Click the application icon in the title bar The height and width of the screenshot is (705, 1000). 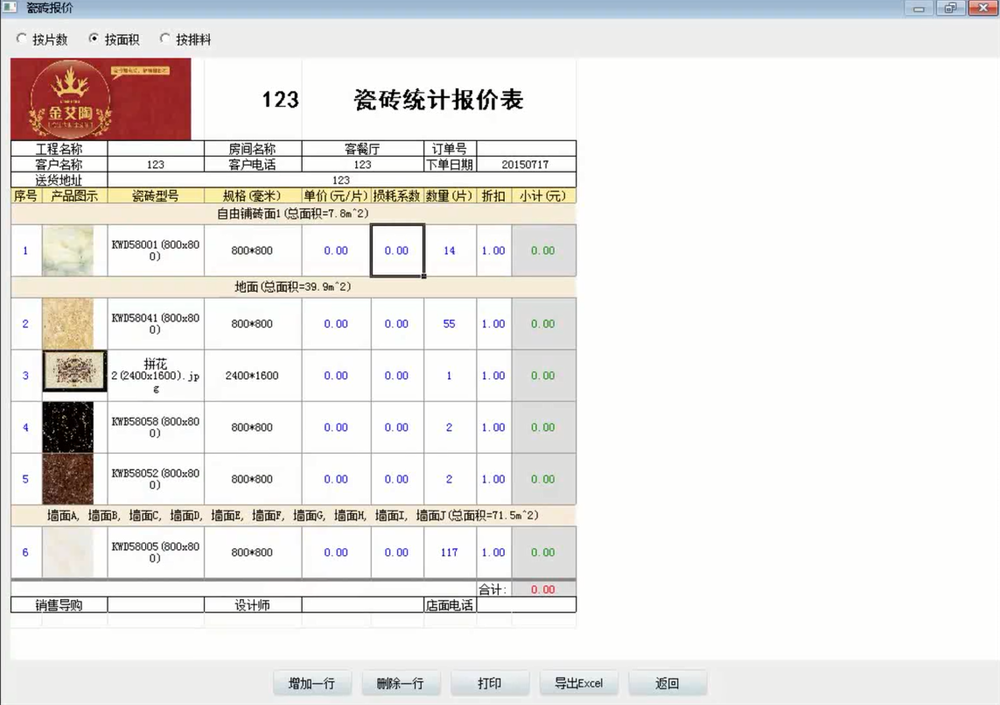tap(11, 8)
